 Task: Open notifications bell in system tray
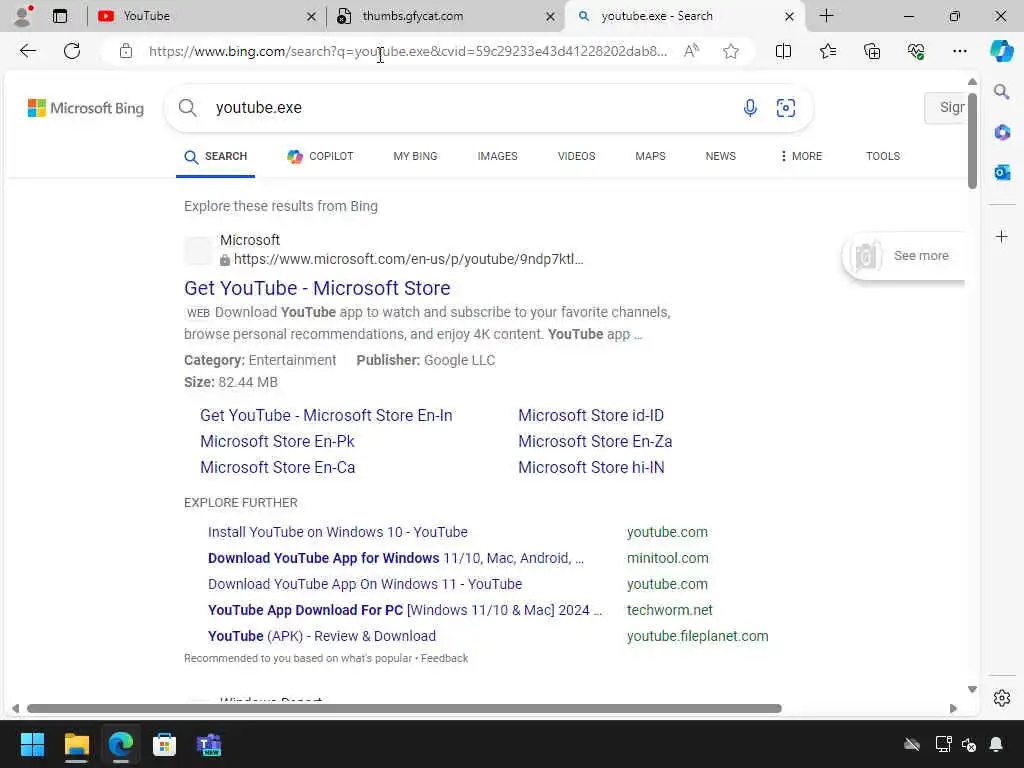coord(996,744)
